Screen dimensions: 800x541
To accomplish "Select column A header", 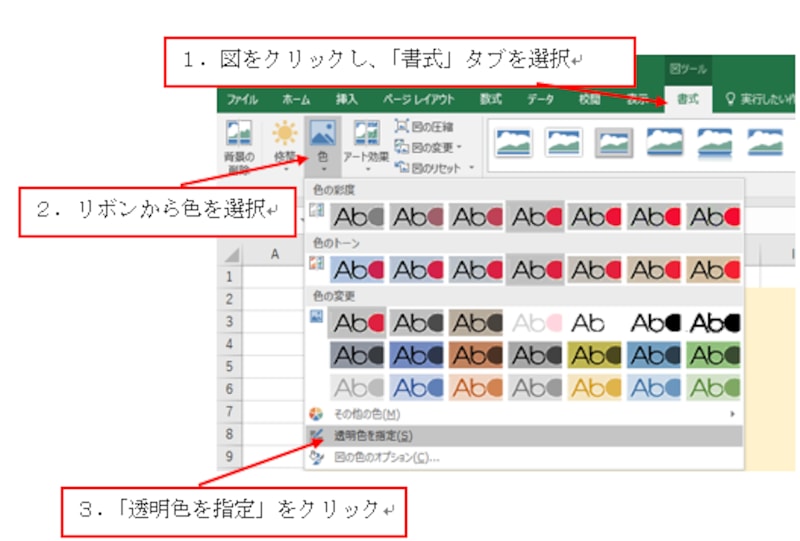I will coord(274,254).
